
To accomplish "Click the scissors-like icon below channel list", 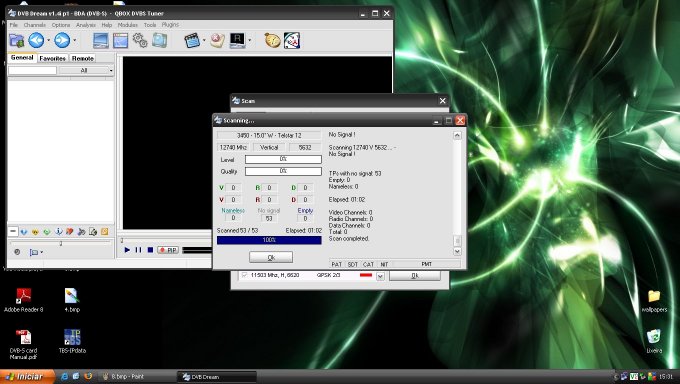I will click(x=82, y=232).
